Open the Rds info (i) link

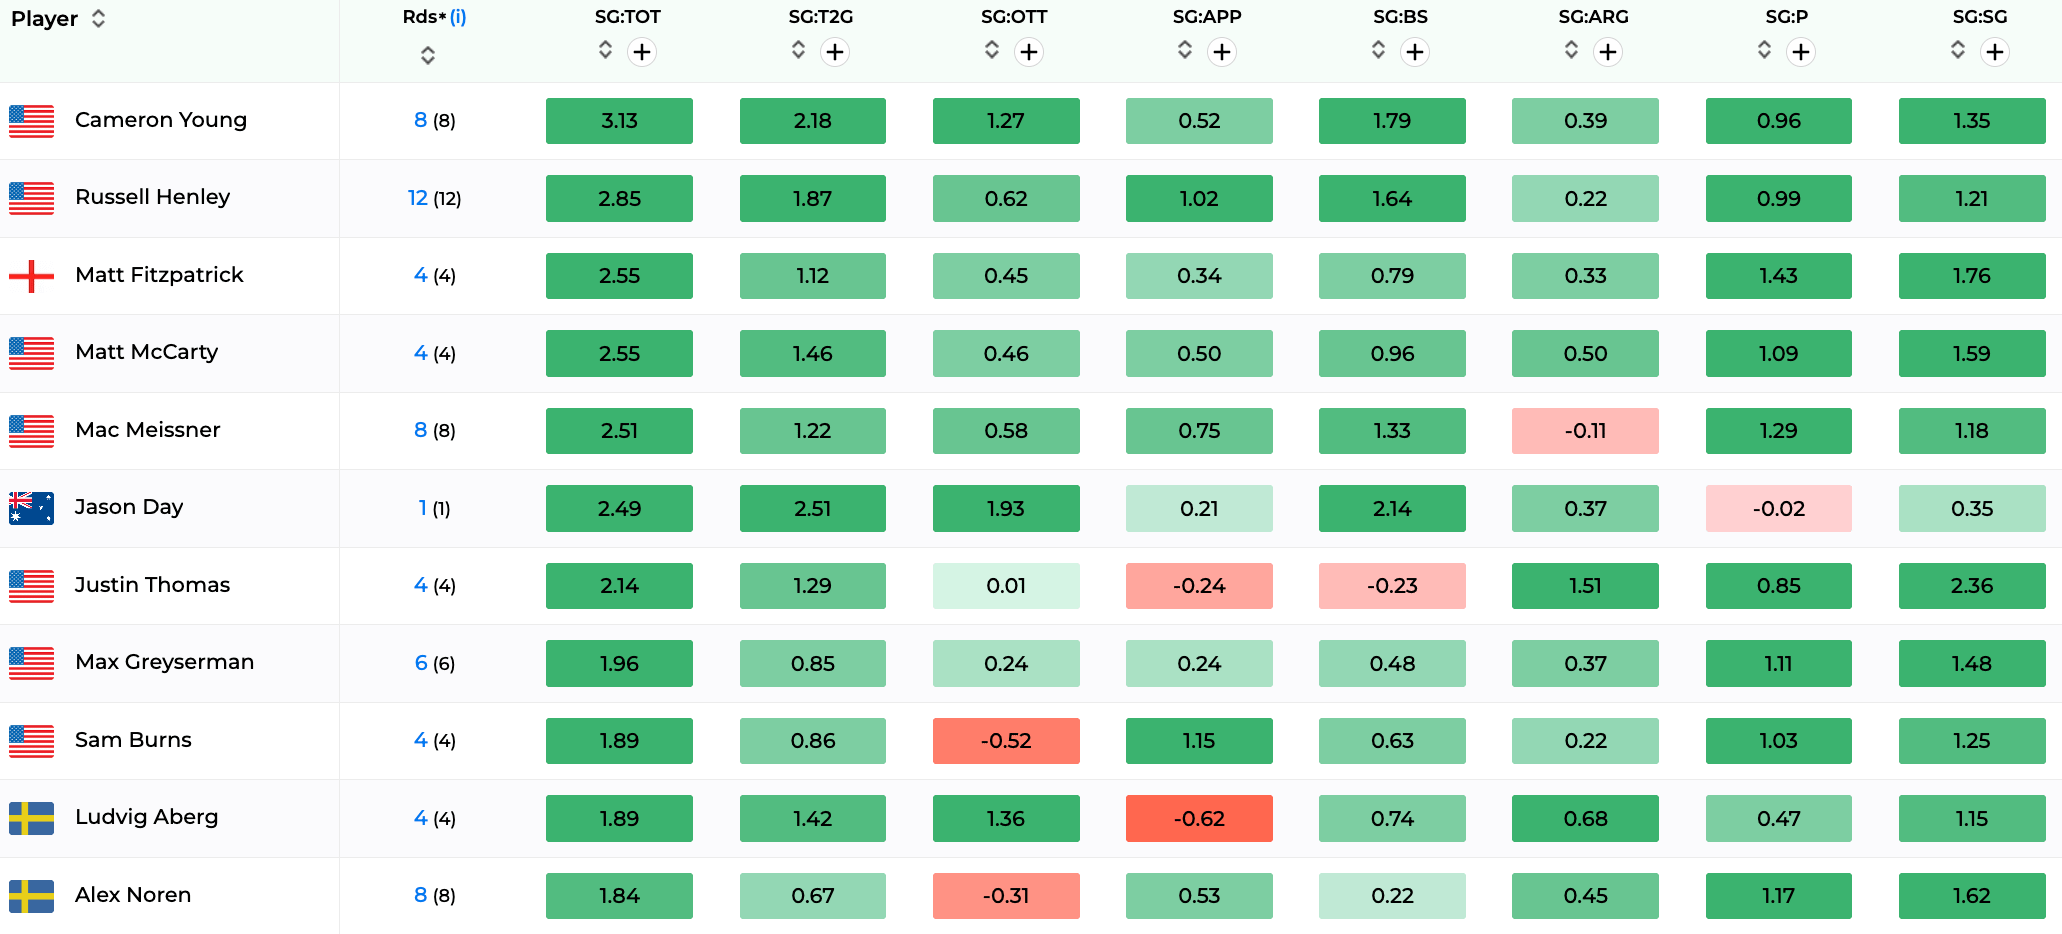458,17
